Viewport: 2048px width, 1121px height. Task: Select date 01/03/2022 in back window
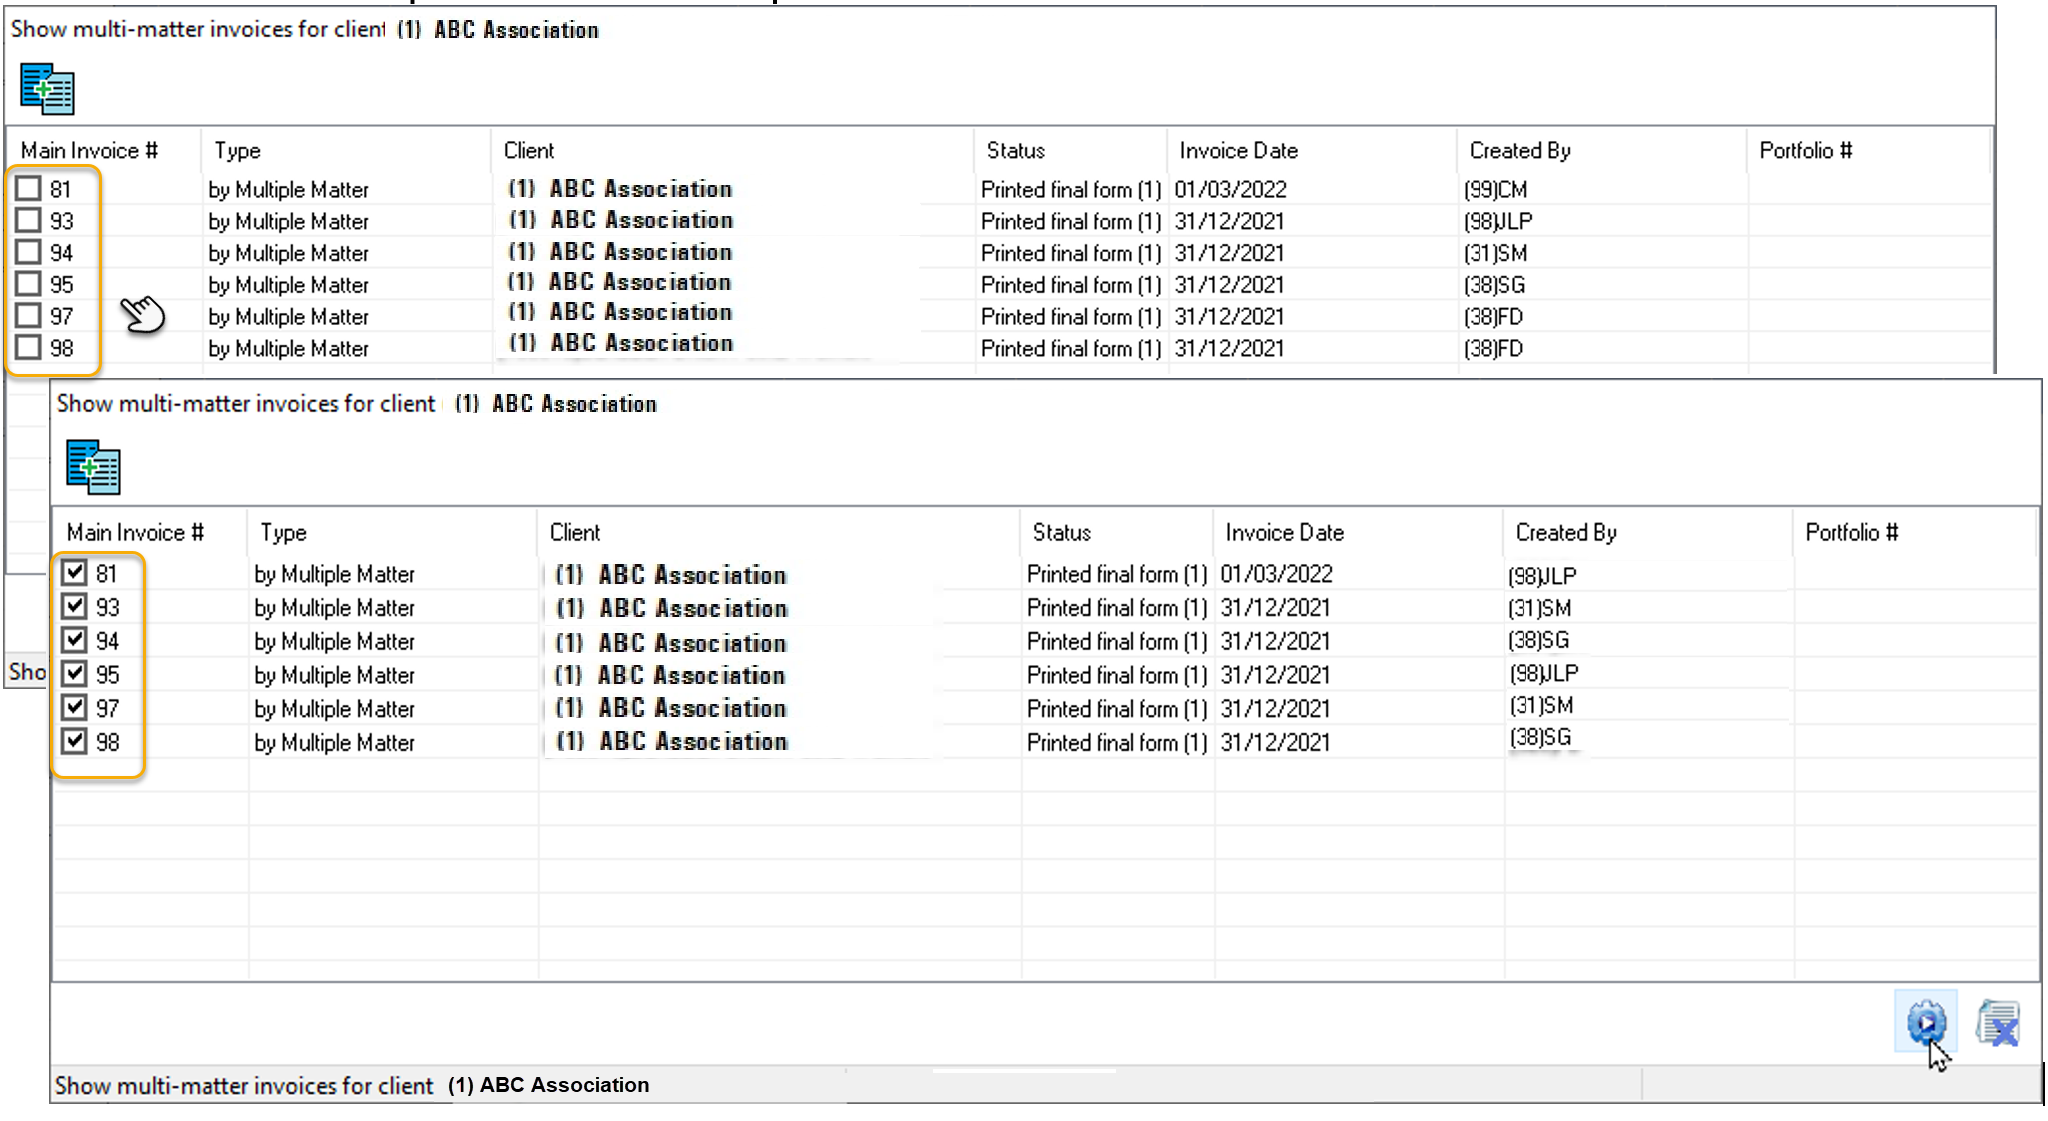pos(1230,189)
